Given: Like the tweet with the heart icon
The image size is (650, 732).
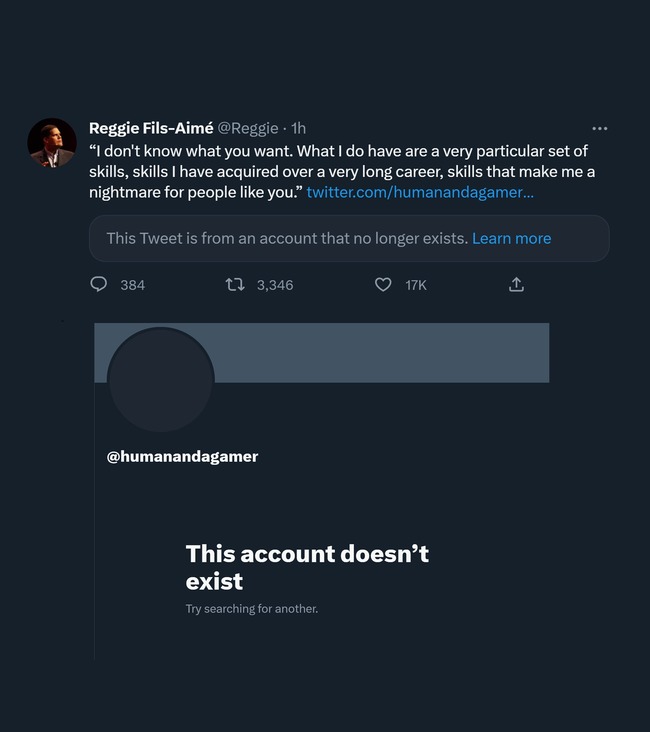Looking at the screenshot, I should point(383,285).
